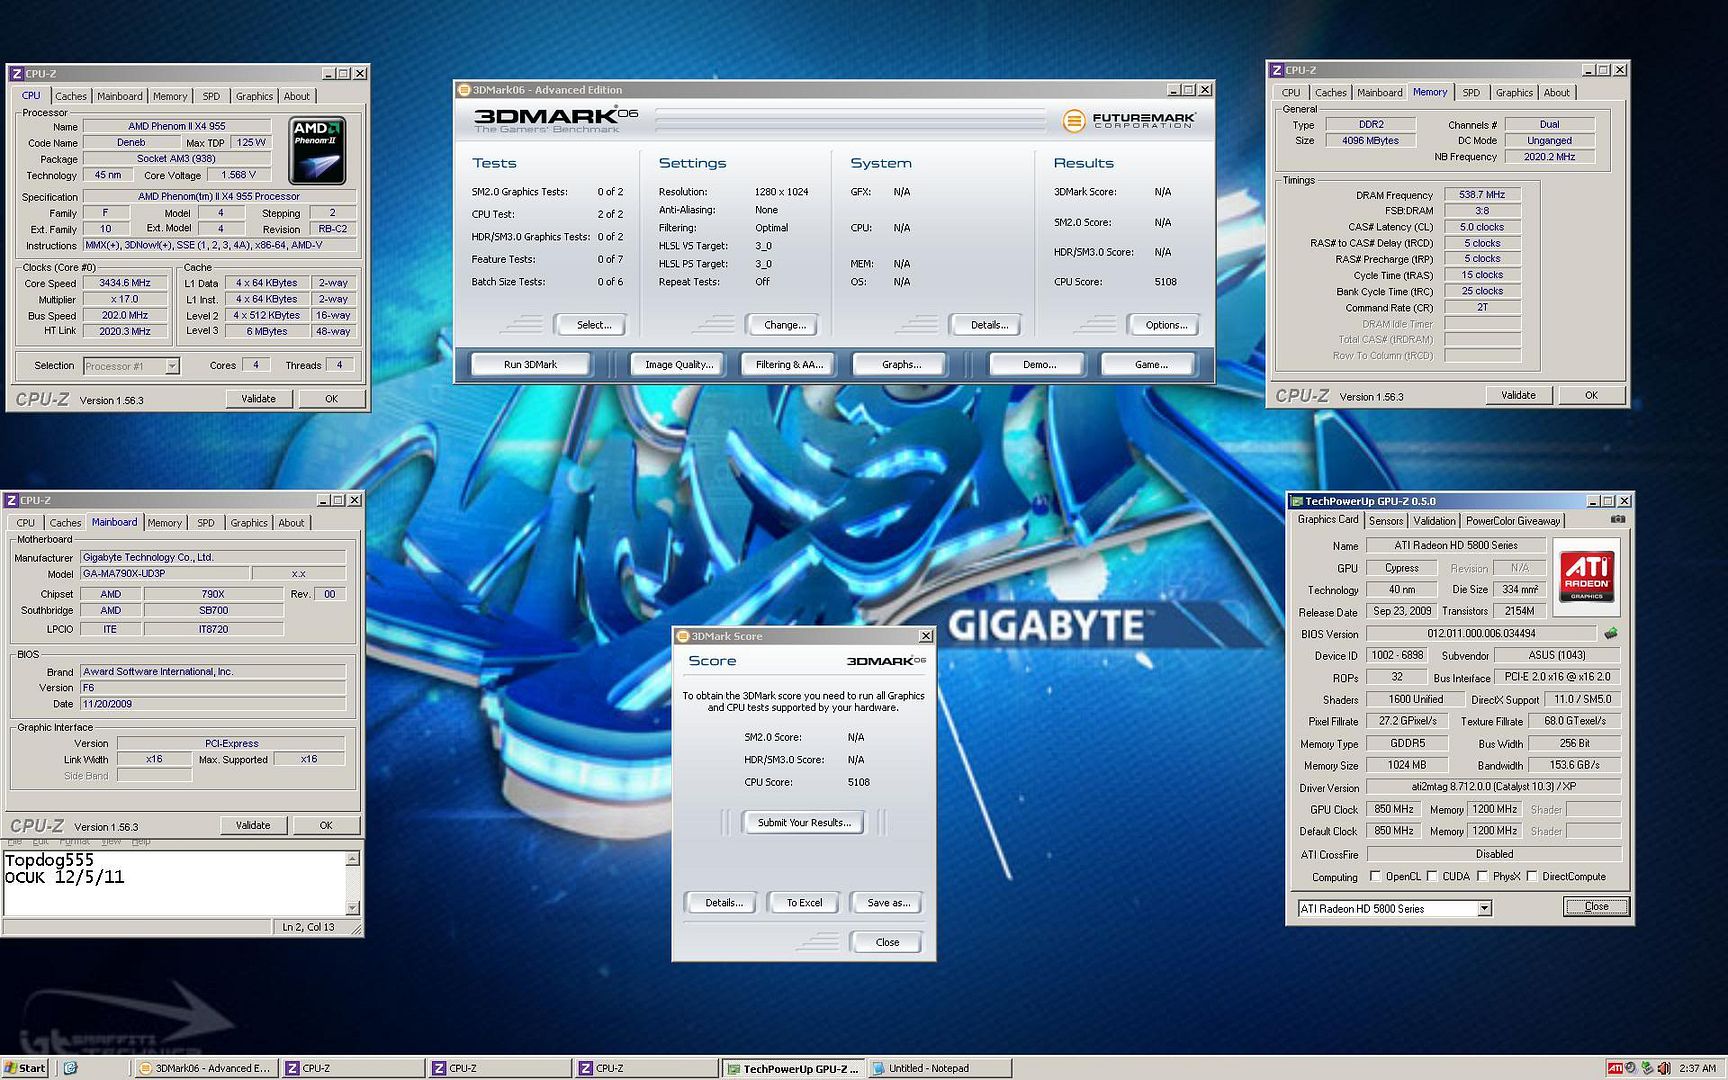1728x1080 pixels.
Task: Click the GPU-Z window title bar icon
Action: (x=1297, y=501)
